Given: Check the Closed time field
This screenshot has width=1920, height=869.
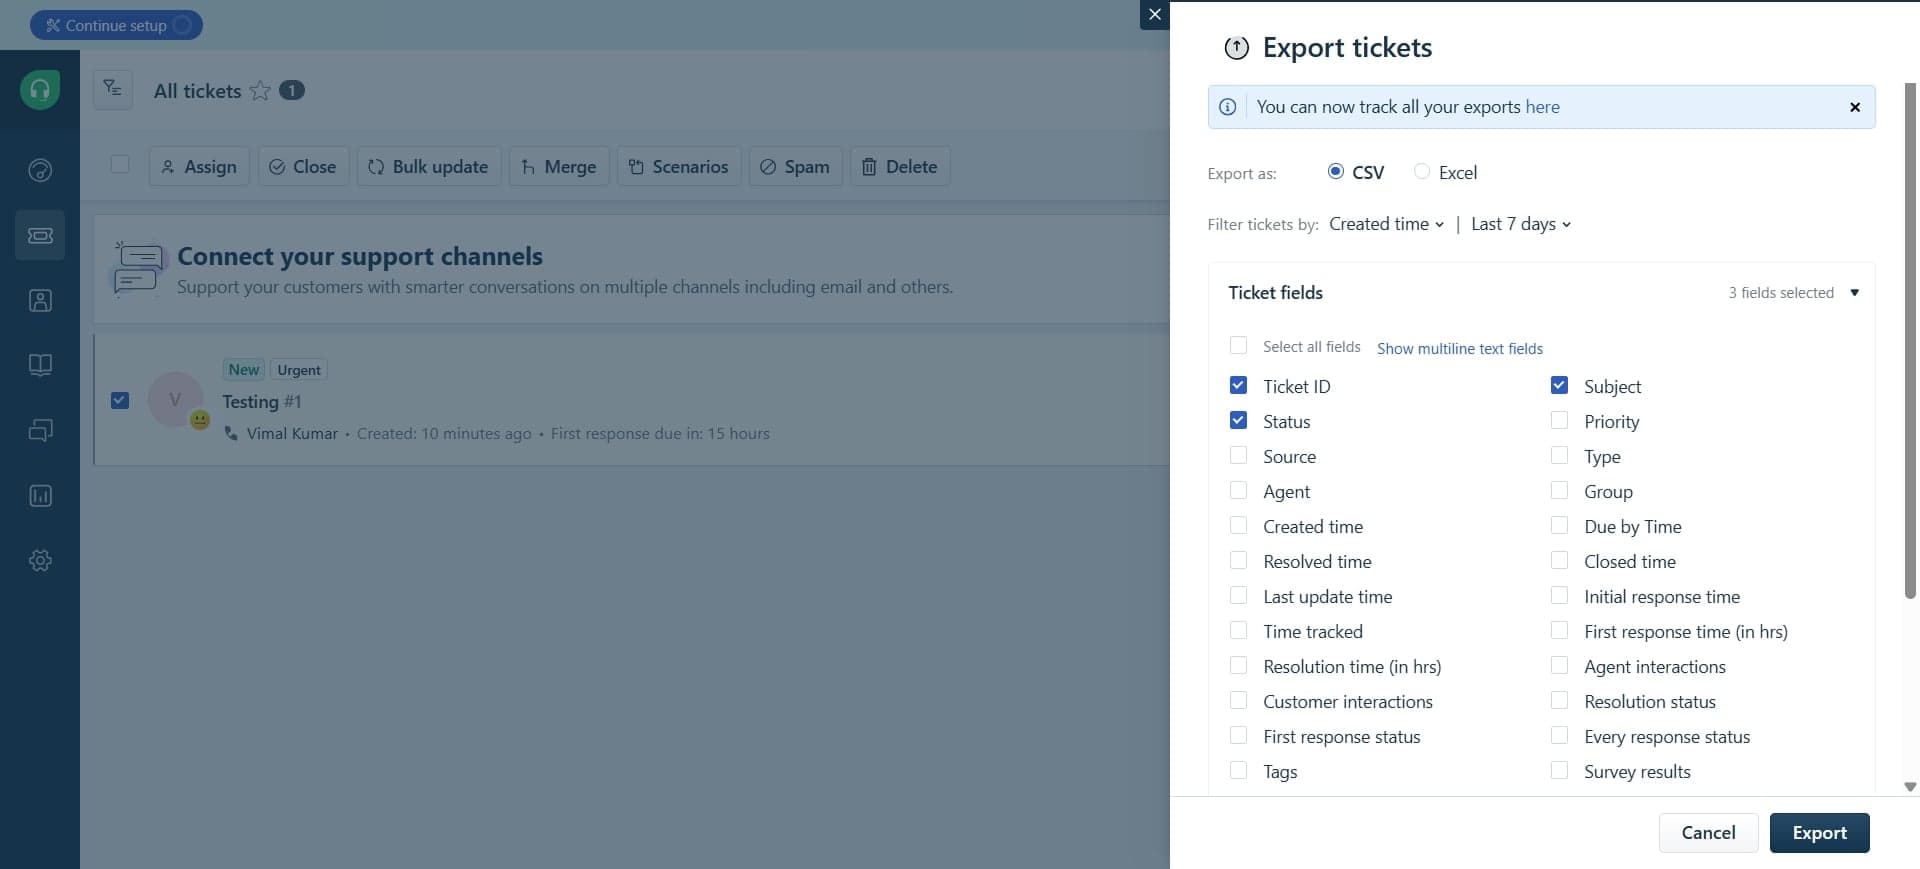Looking at the screenshot, I should (1559, 560).
